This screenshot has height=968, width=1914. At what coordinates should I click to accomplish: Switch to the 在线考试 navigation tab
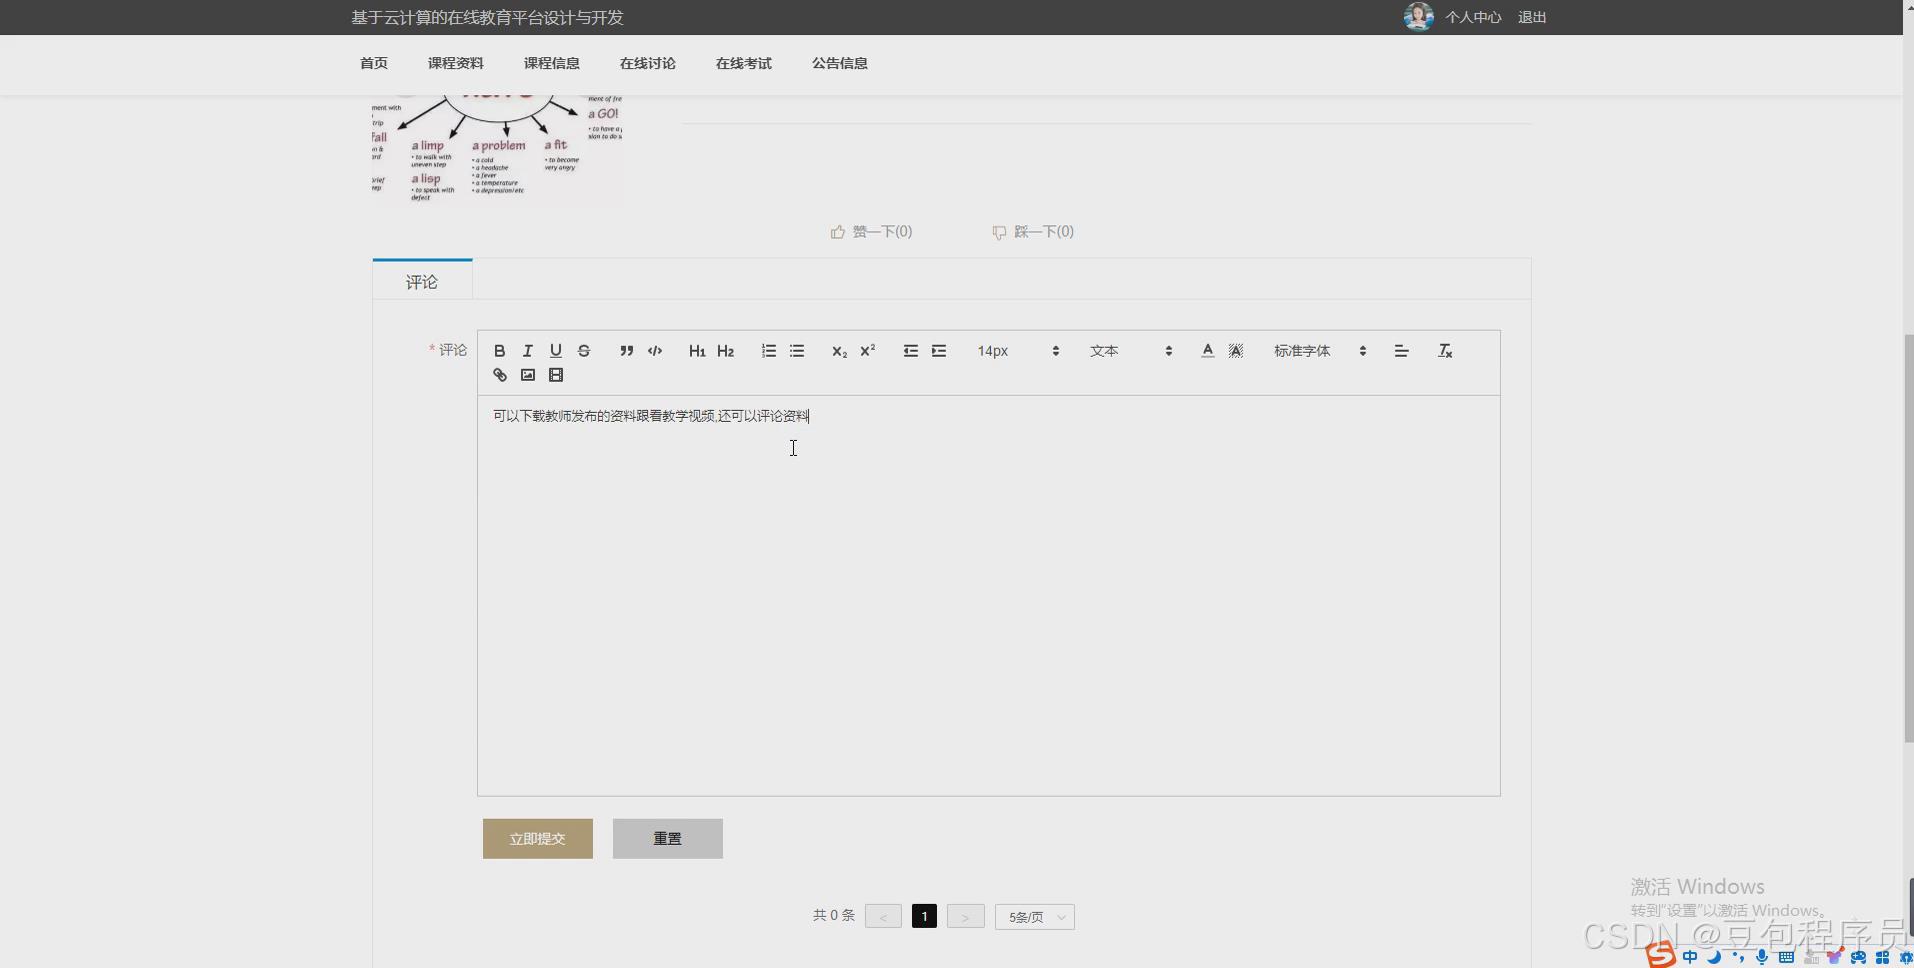tap(743, 63)
